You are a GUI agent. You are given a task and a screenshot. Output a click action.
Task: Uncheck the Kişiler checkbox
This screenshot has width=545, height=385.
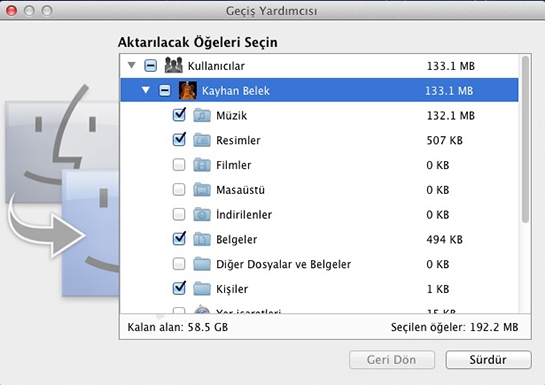tap(179, 288)
